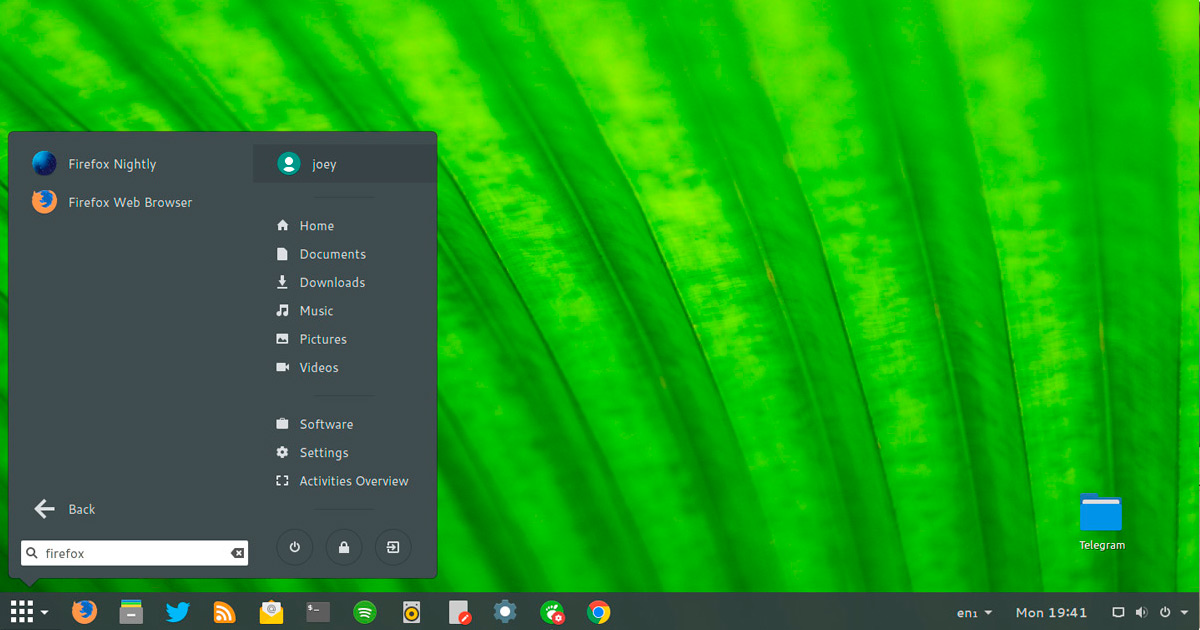The image size is (1200, 630).
Task: Open the en1 keyboard layout dropdown
Action: coord(974,612)
